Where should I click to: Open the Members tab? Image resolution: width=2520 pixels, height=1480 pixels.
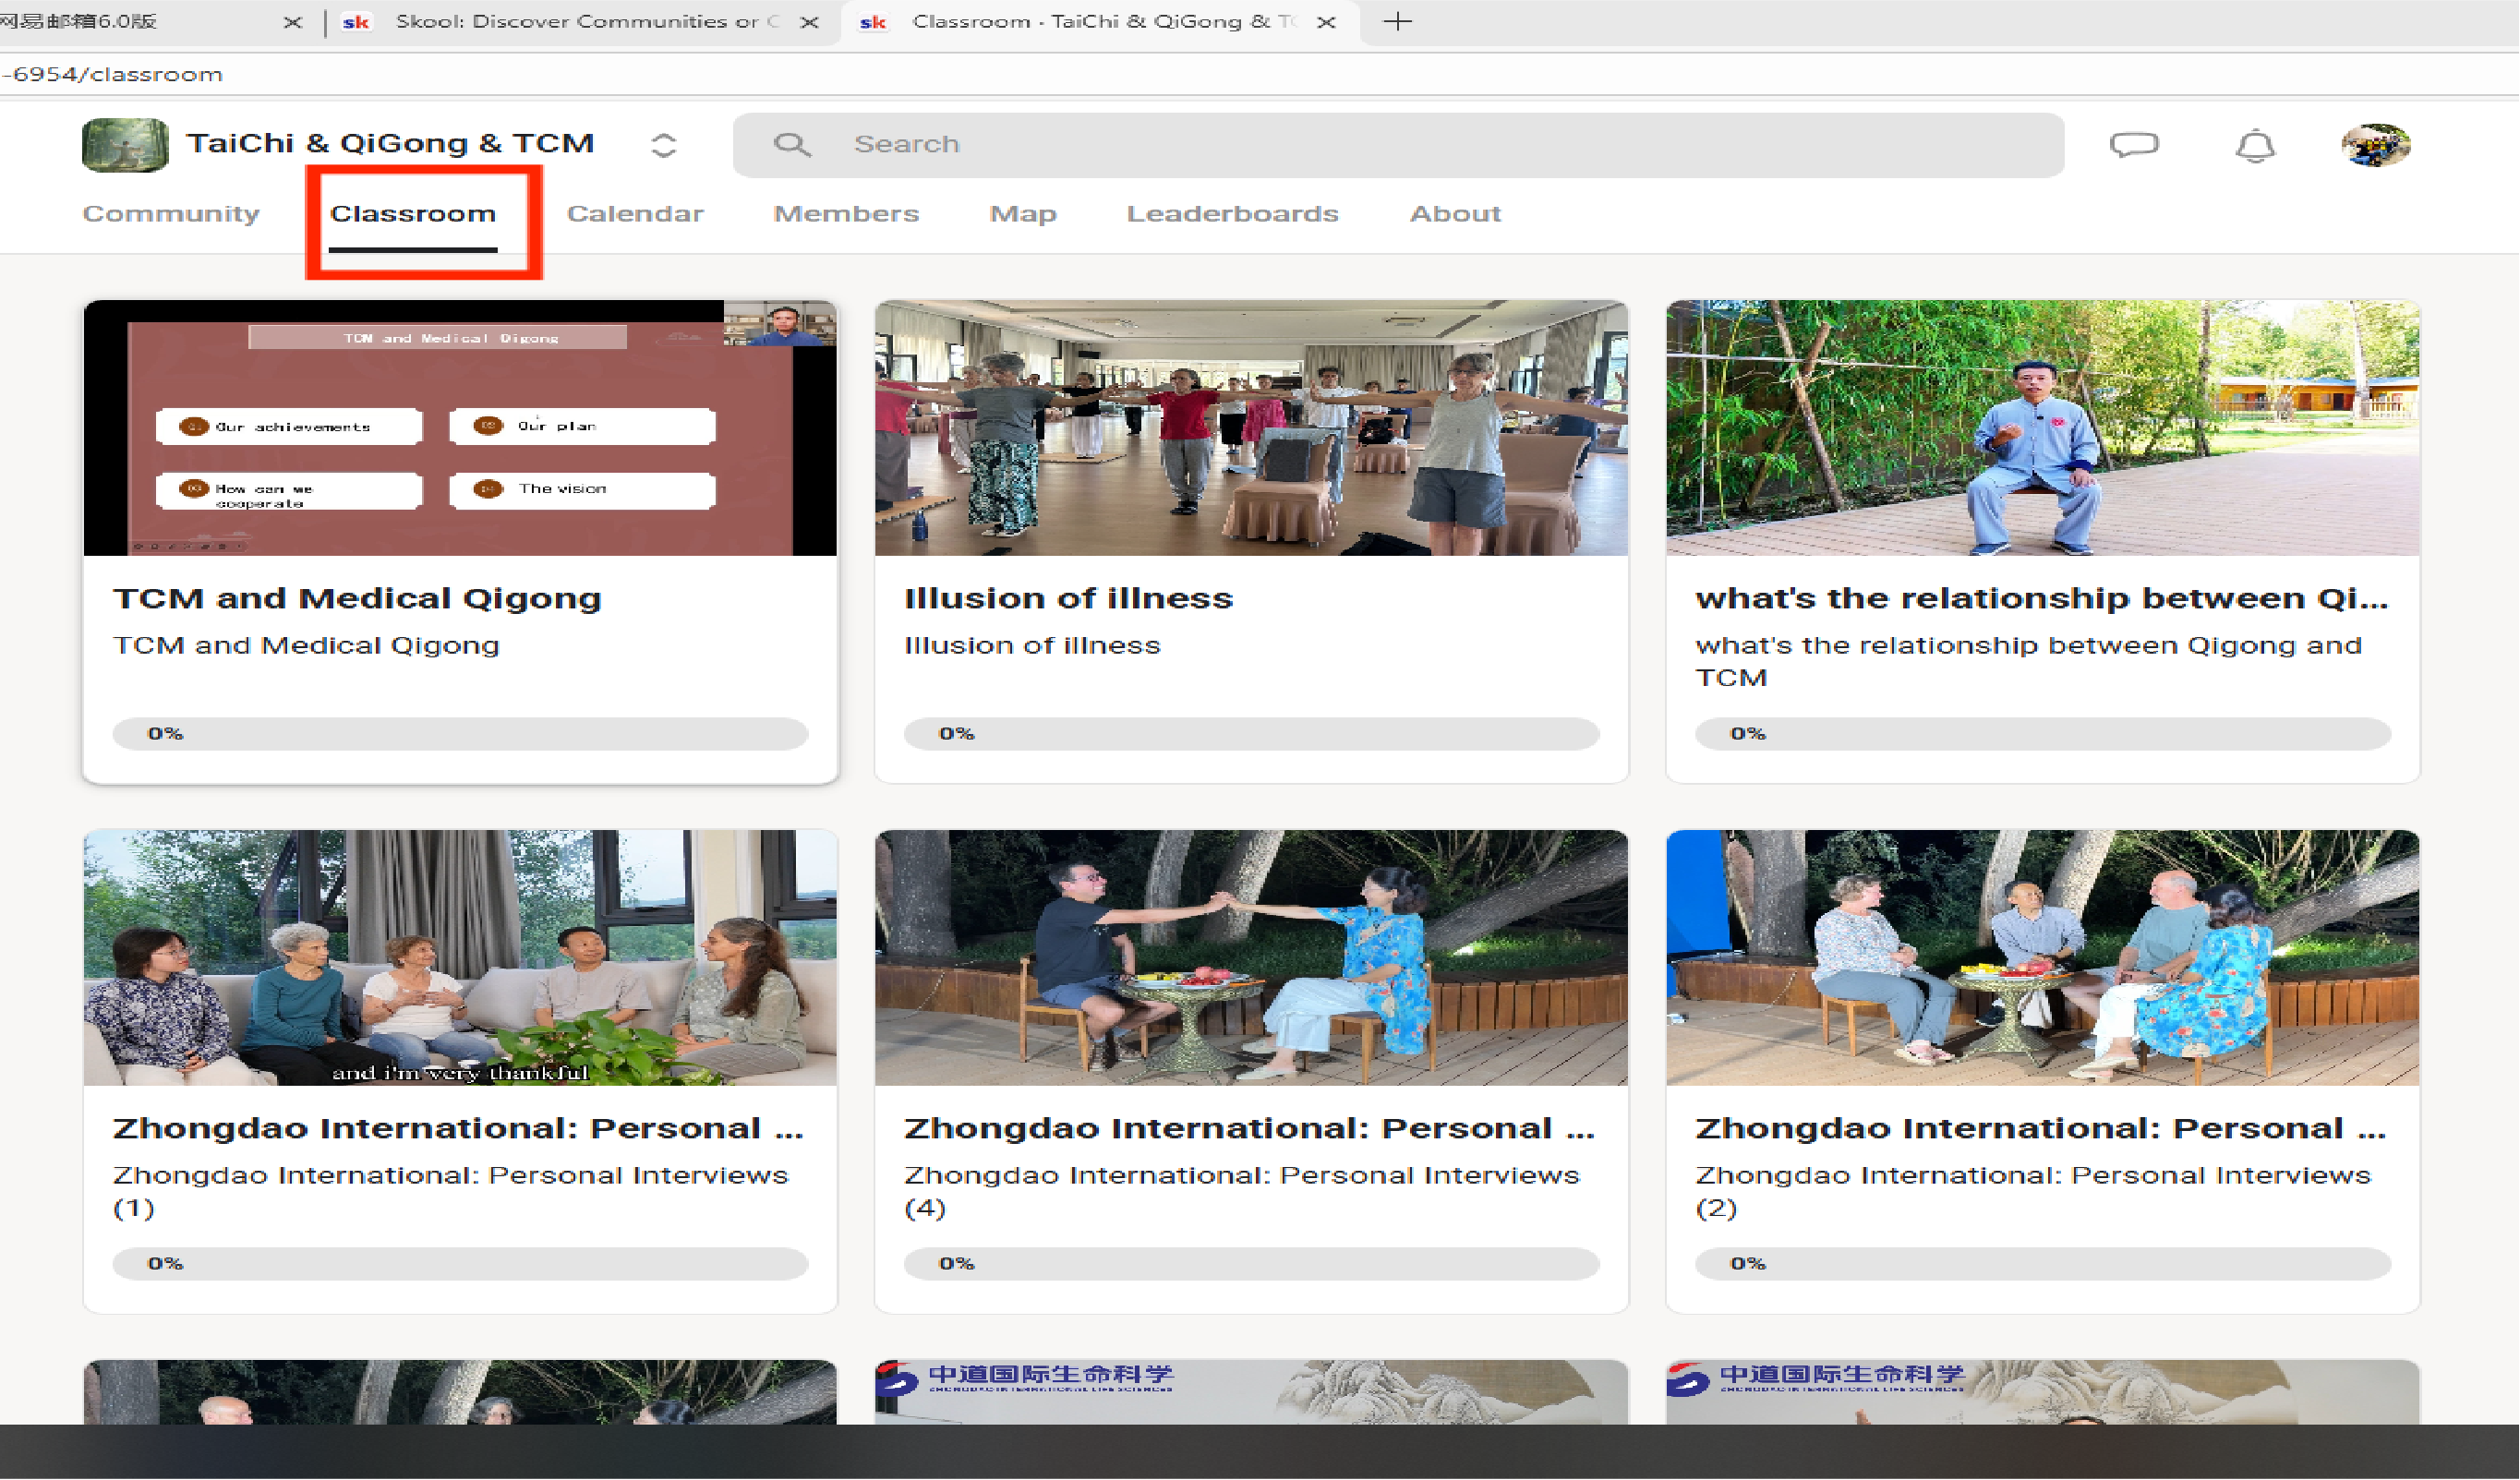[x=846, y=214]
